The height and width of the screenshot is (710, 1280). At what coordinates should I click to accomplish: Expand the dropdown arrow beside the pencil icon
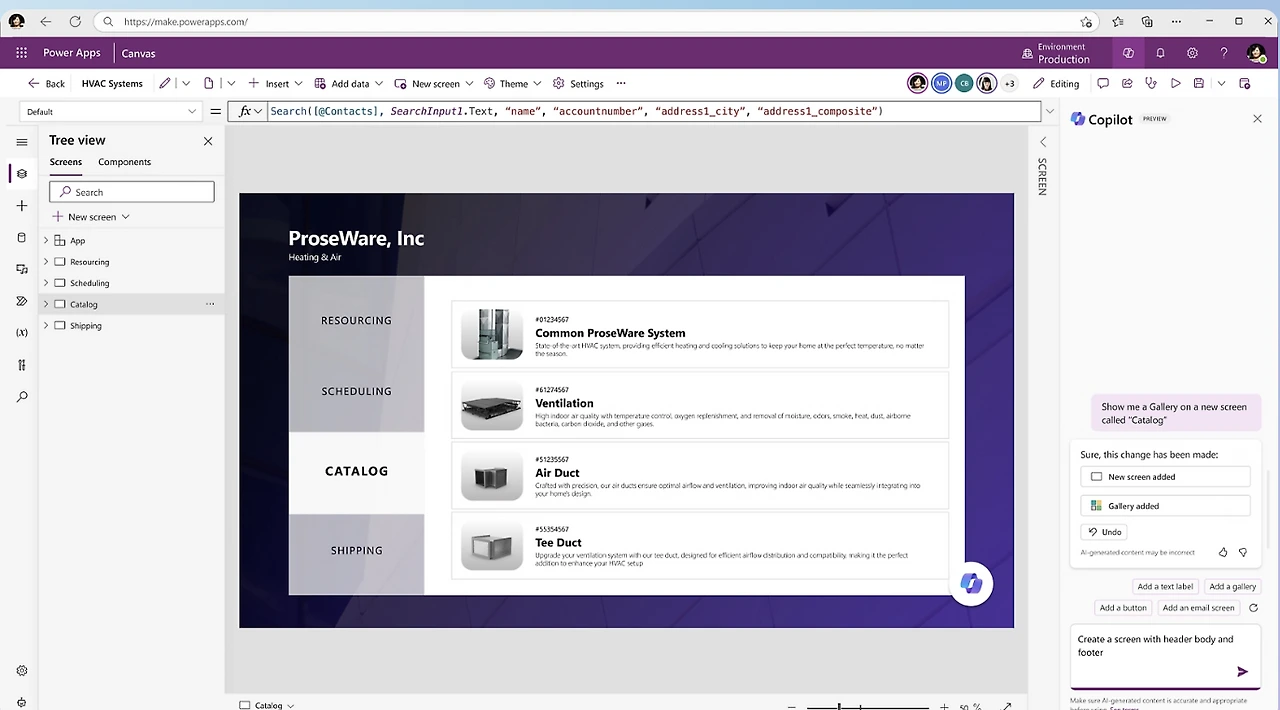[x=186, y=84]
